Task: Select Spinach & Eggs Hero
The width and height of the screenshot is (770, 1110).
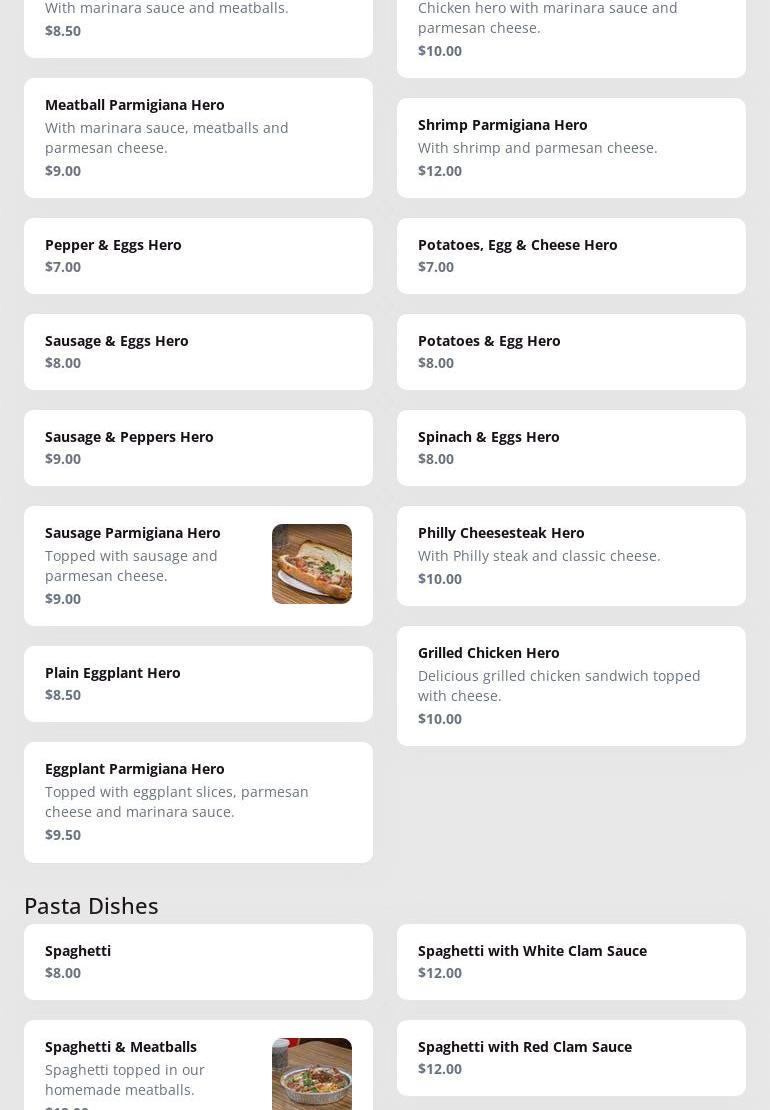Action: pyautogui.click(x=571, y=448)
